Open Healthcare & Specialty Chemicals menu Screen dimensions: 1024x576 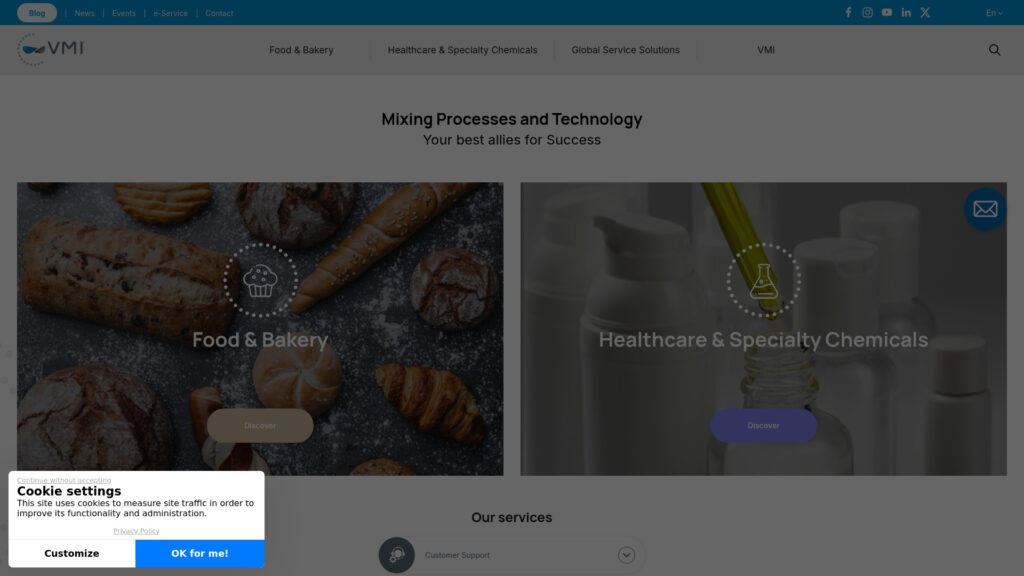pyautogui.click(x=462, y=50)
